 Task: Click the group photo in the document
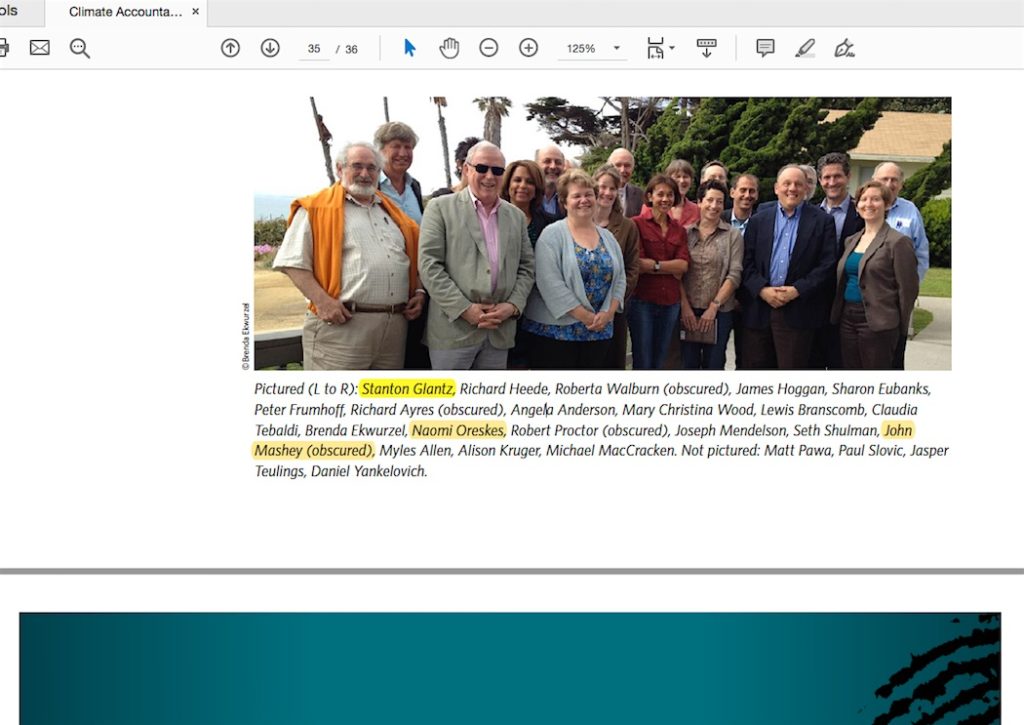click(x=602, y=233)
